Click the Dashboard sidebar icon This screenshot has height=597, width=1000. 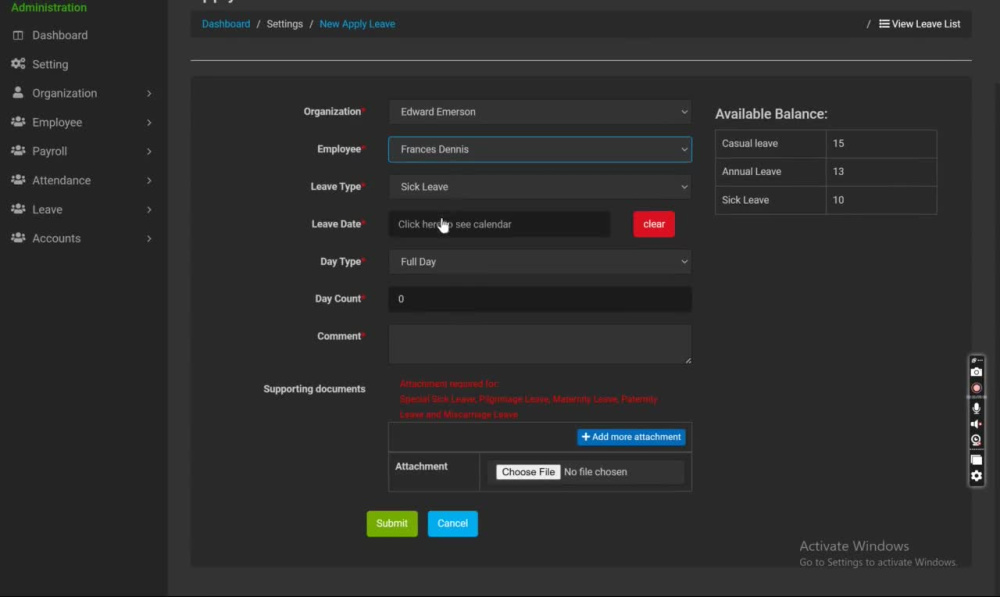(18, 35)
